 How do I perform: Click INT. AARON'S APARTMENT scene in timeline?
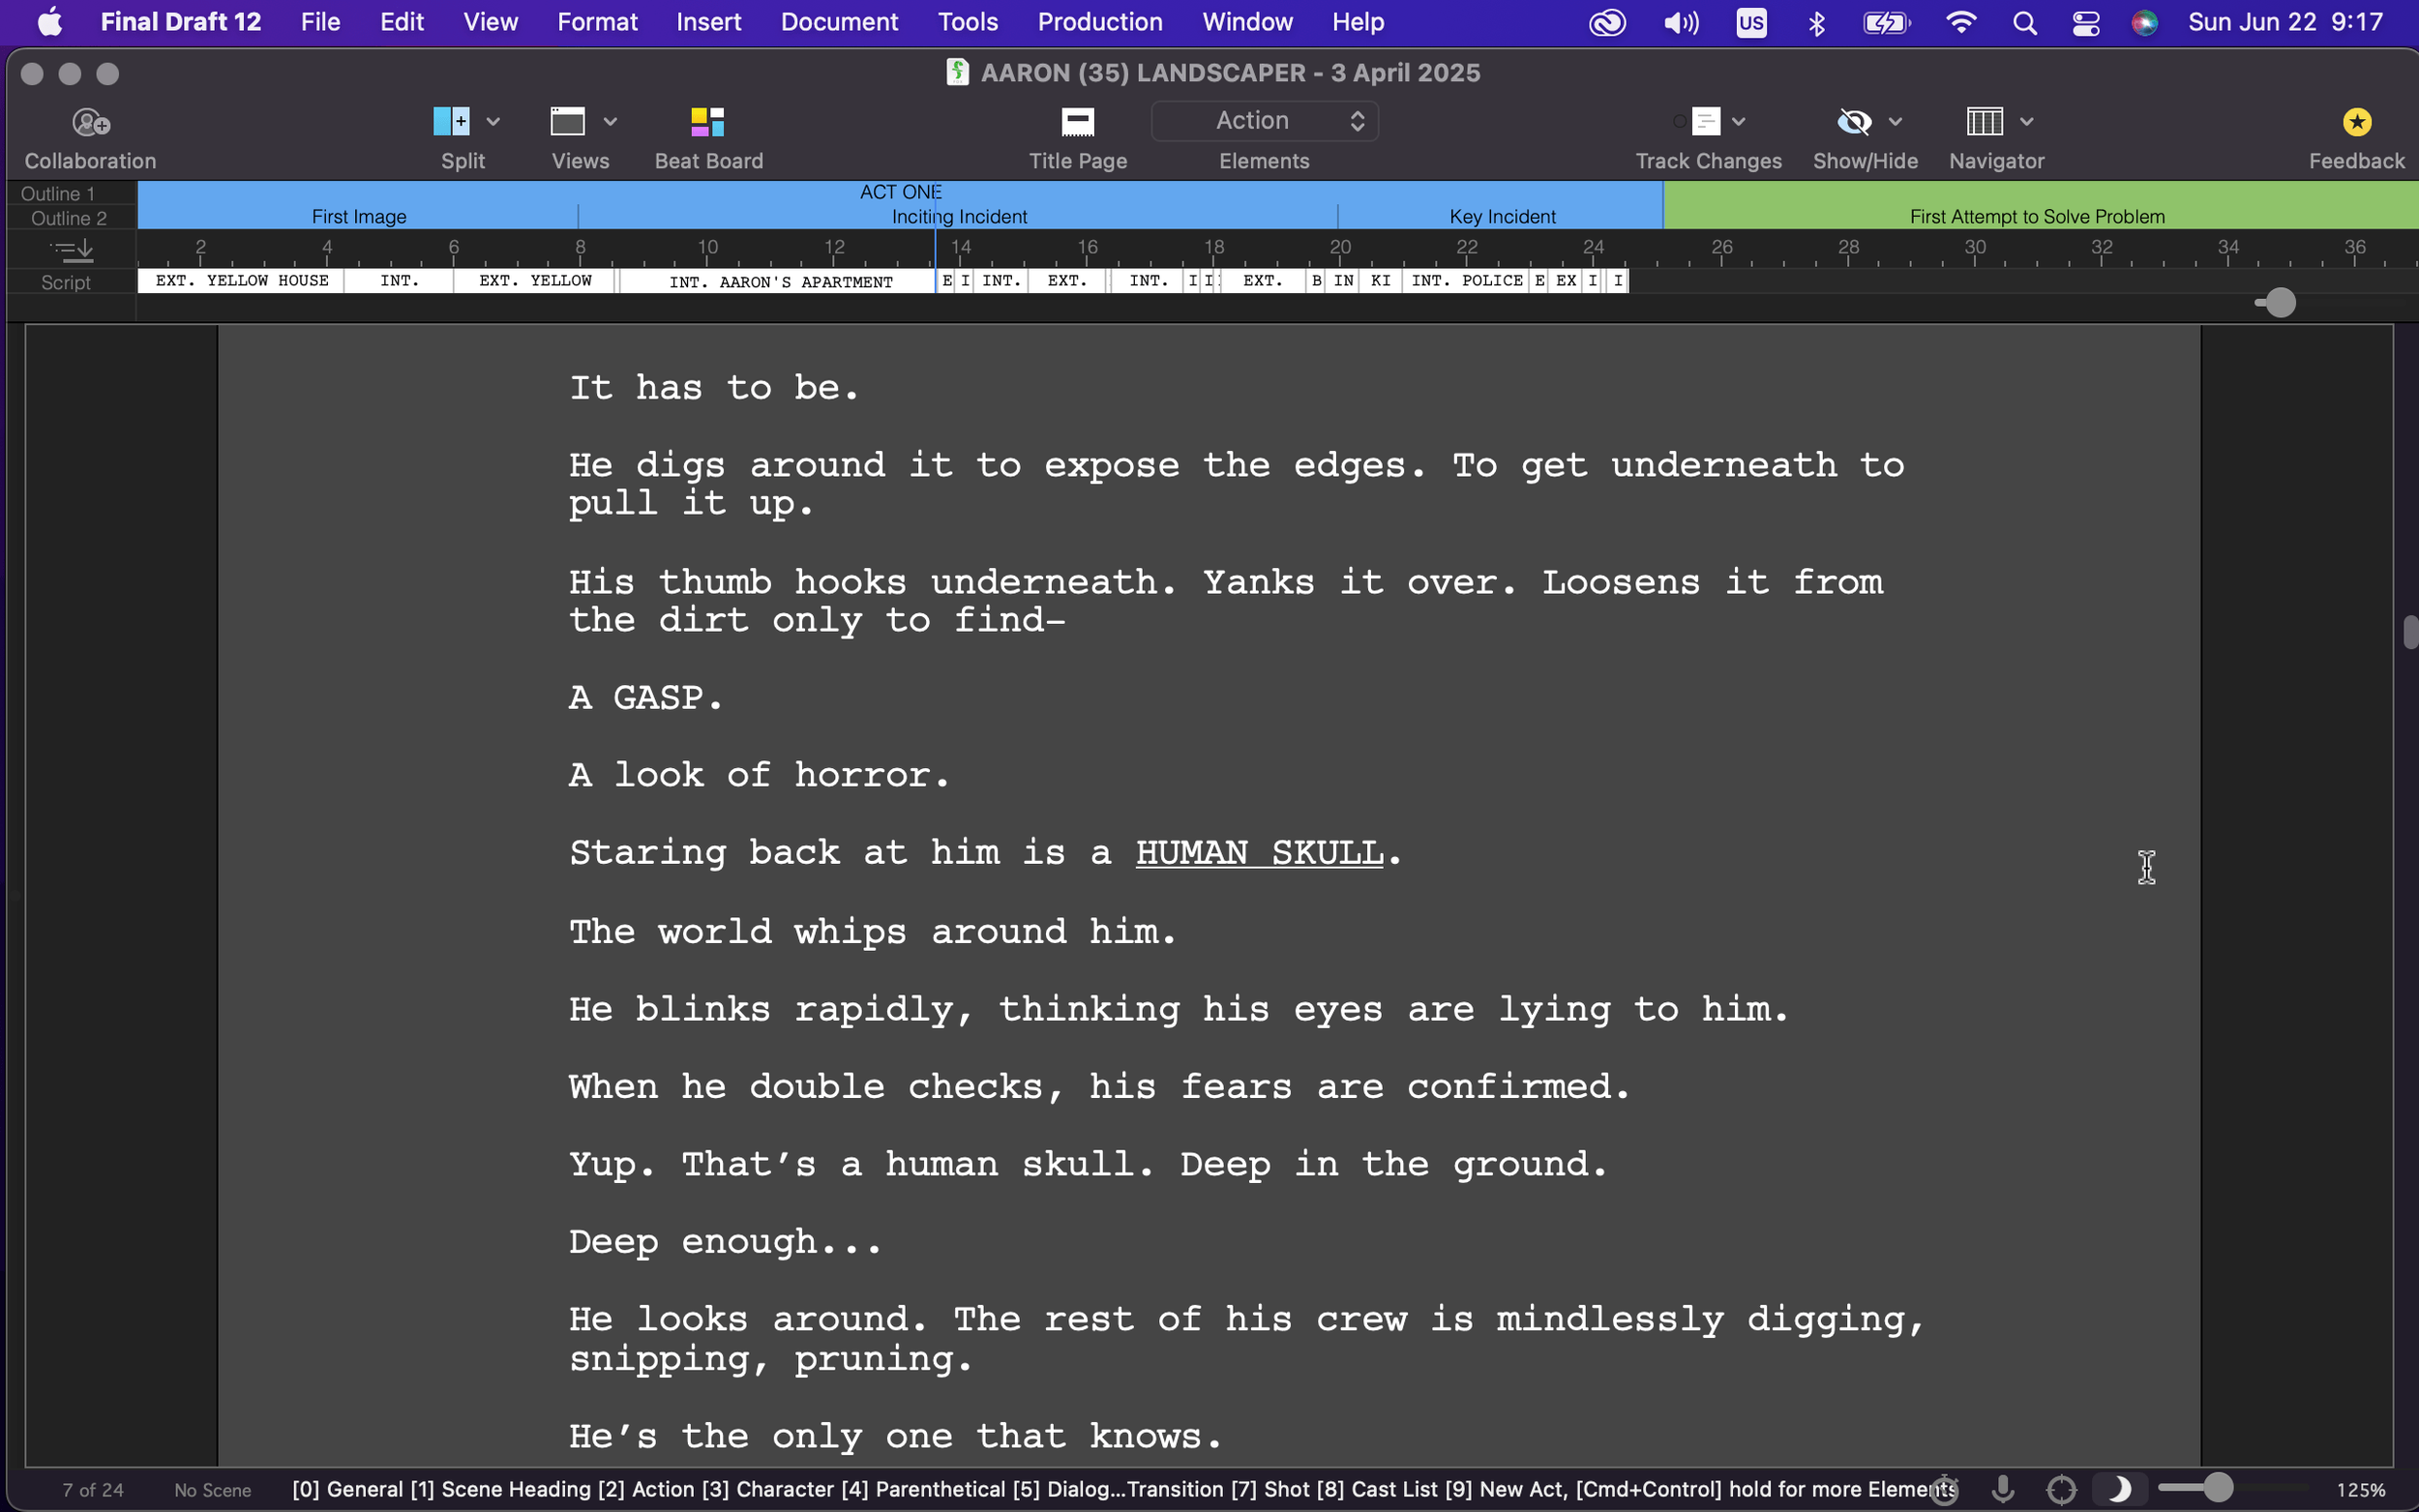coord(780,282)
